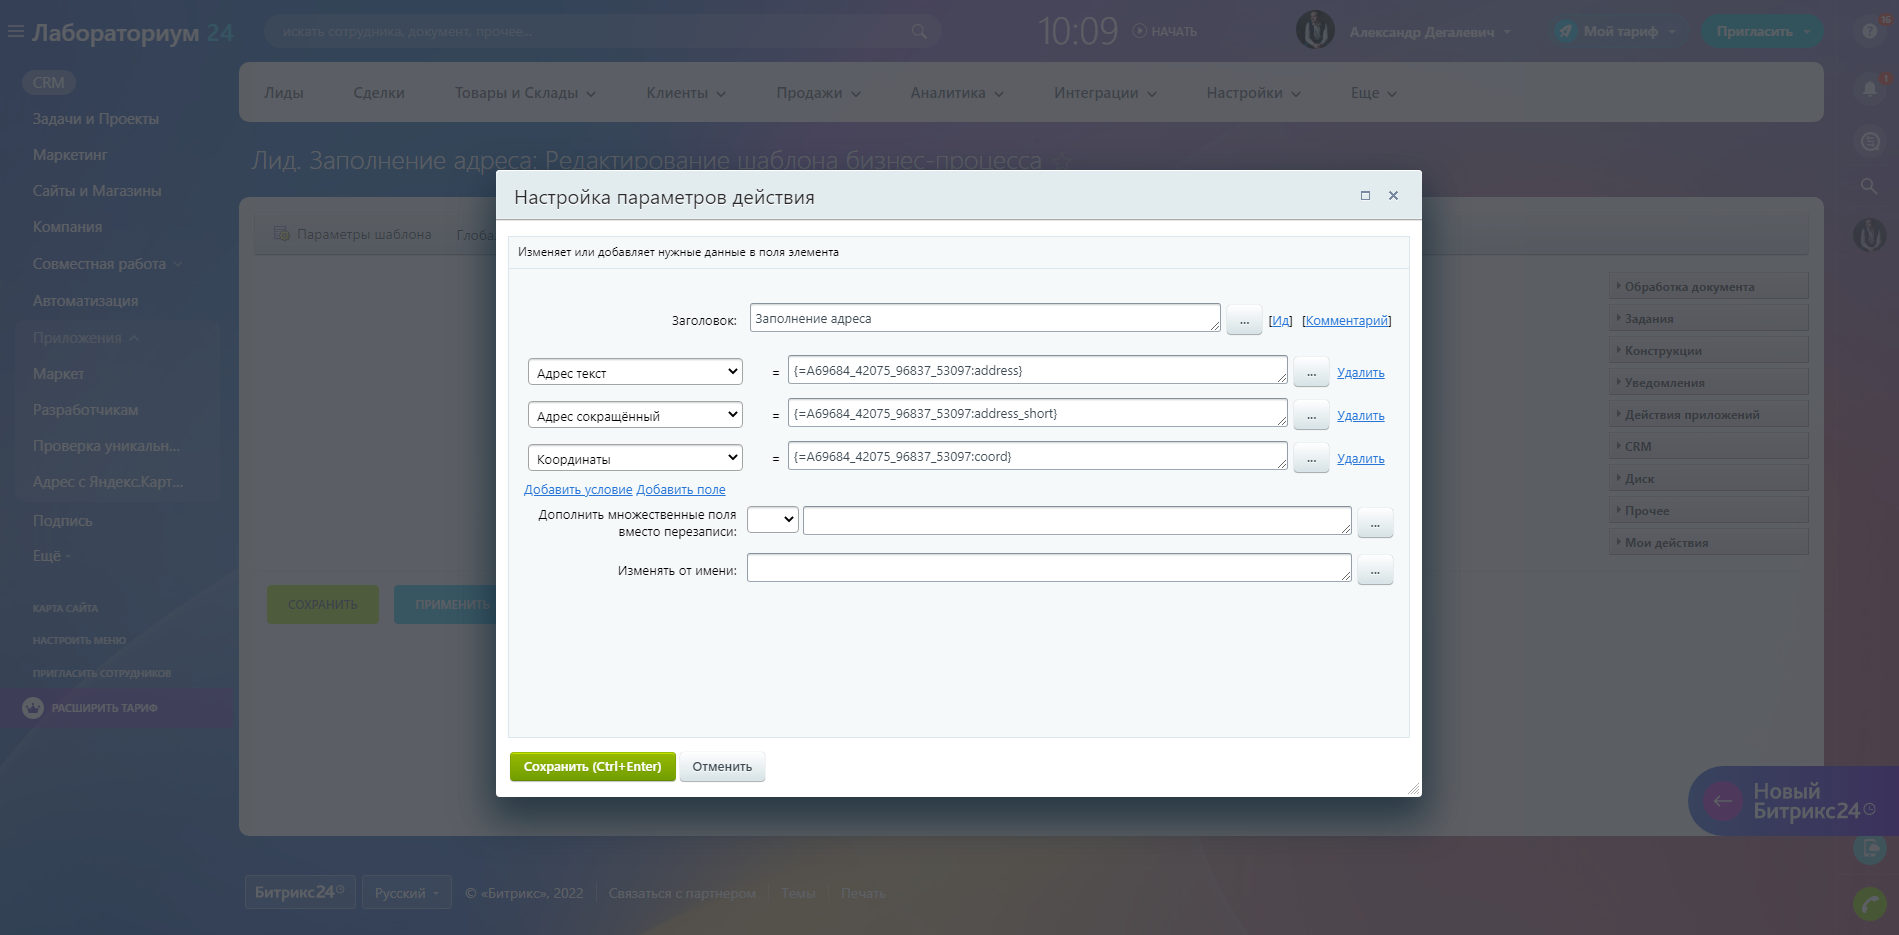Click Удалить link for Координаты row
Screen dimensions: 1899x935
pos(1361,459)
